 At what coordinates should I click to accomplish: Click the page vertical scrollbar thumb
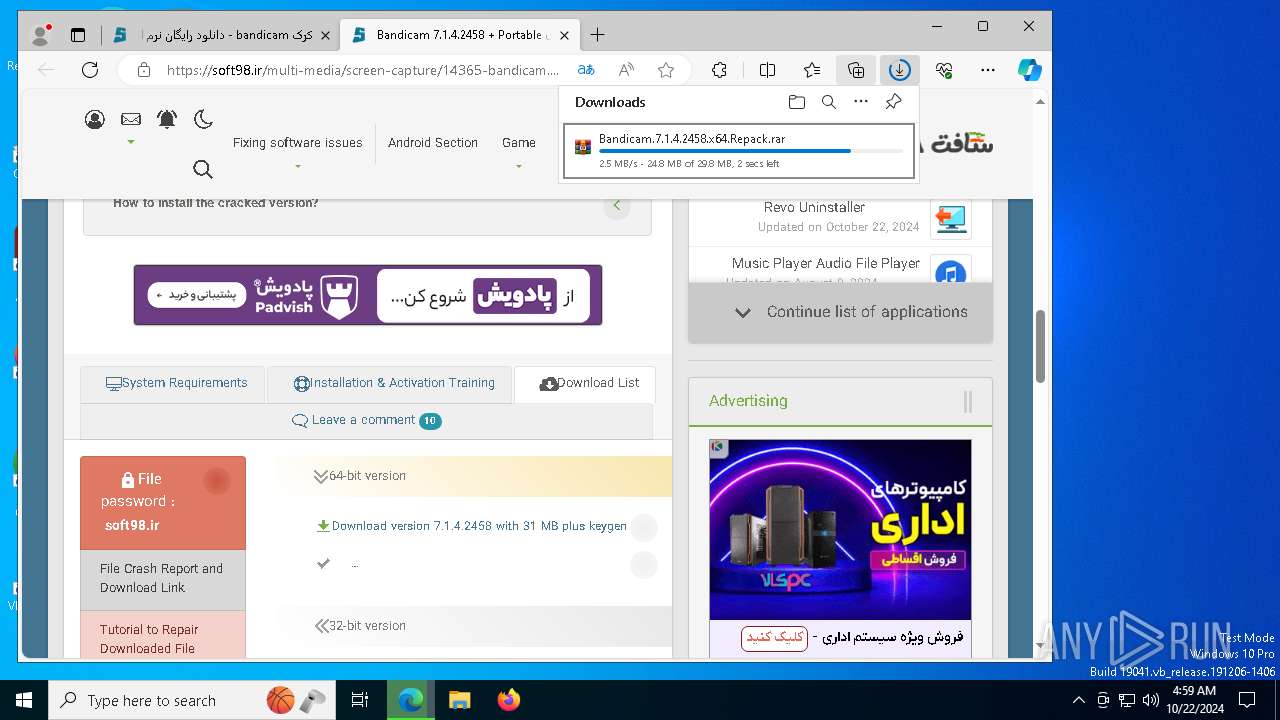(1040, 346)
